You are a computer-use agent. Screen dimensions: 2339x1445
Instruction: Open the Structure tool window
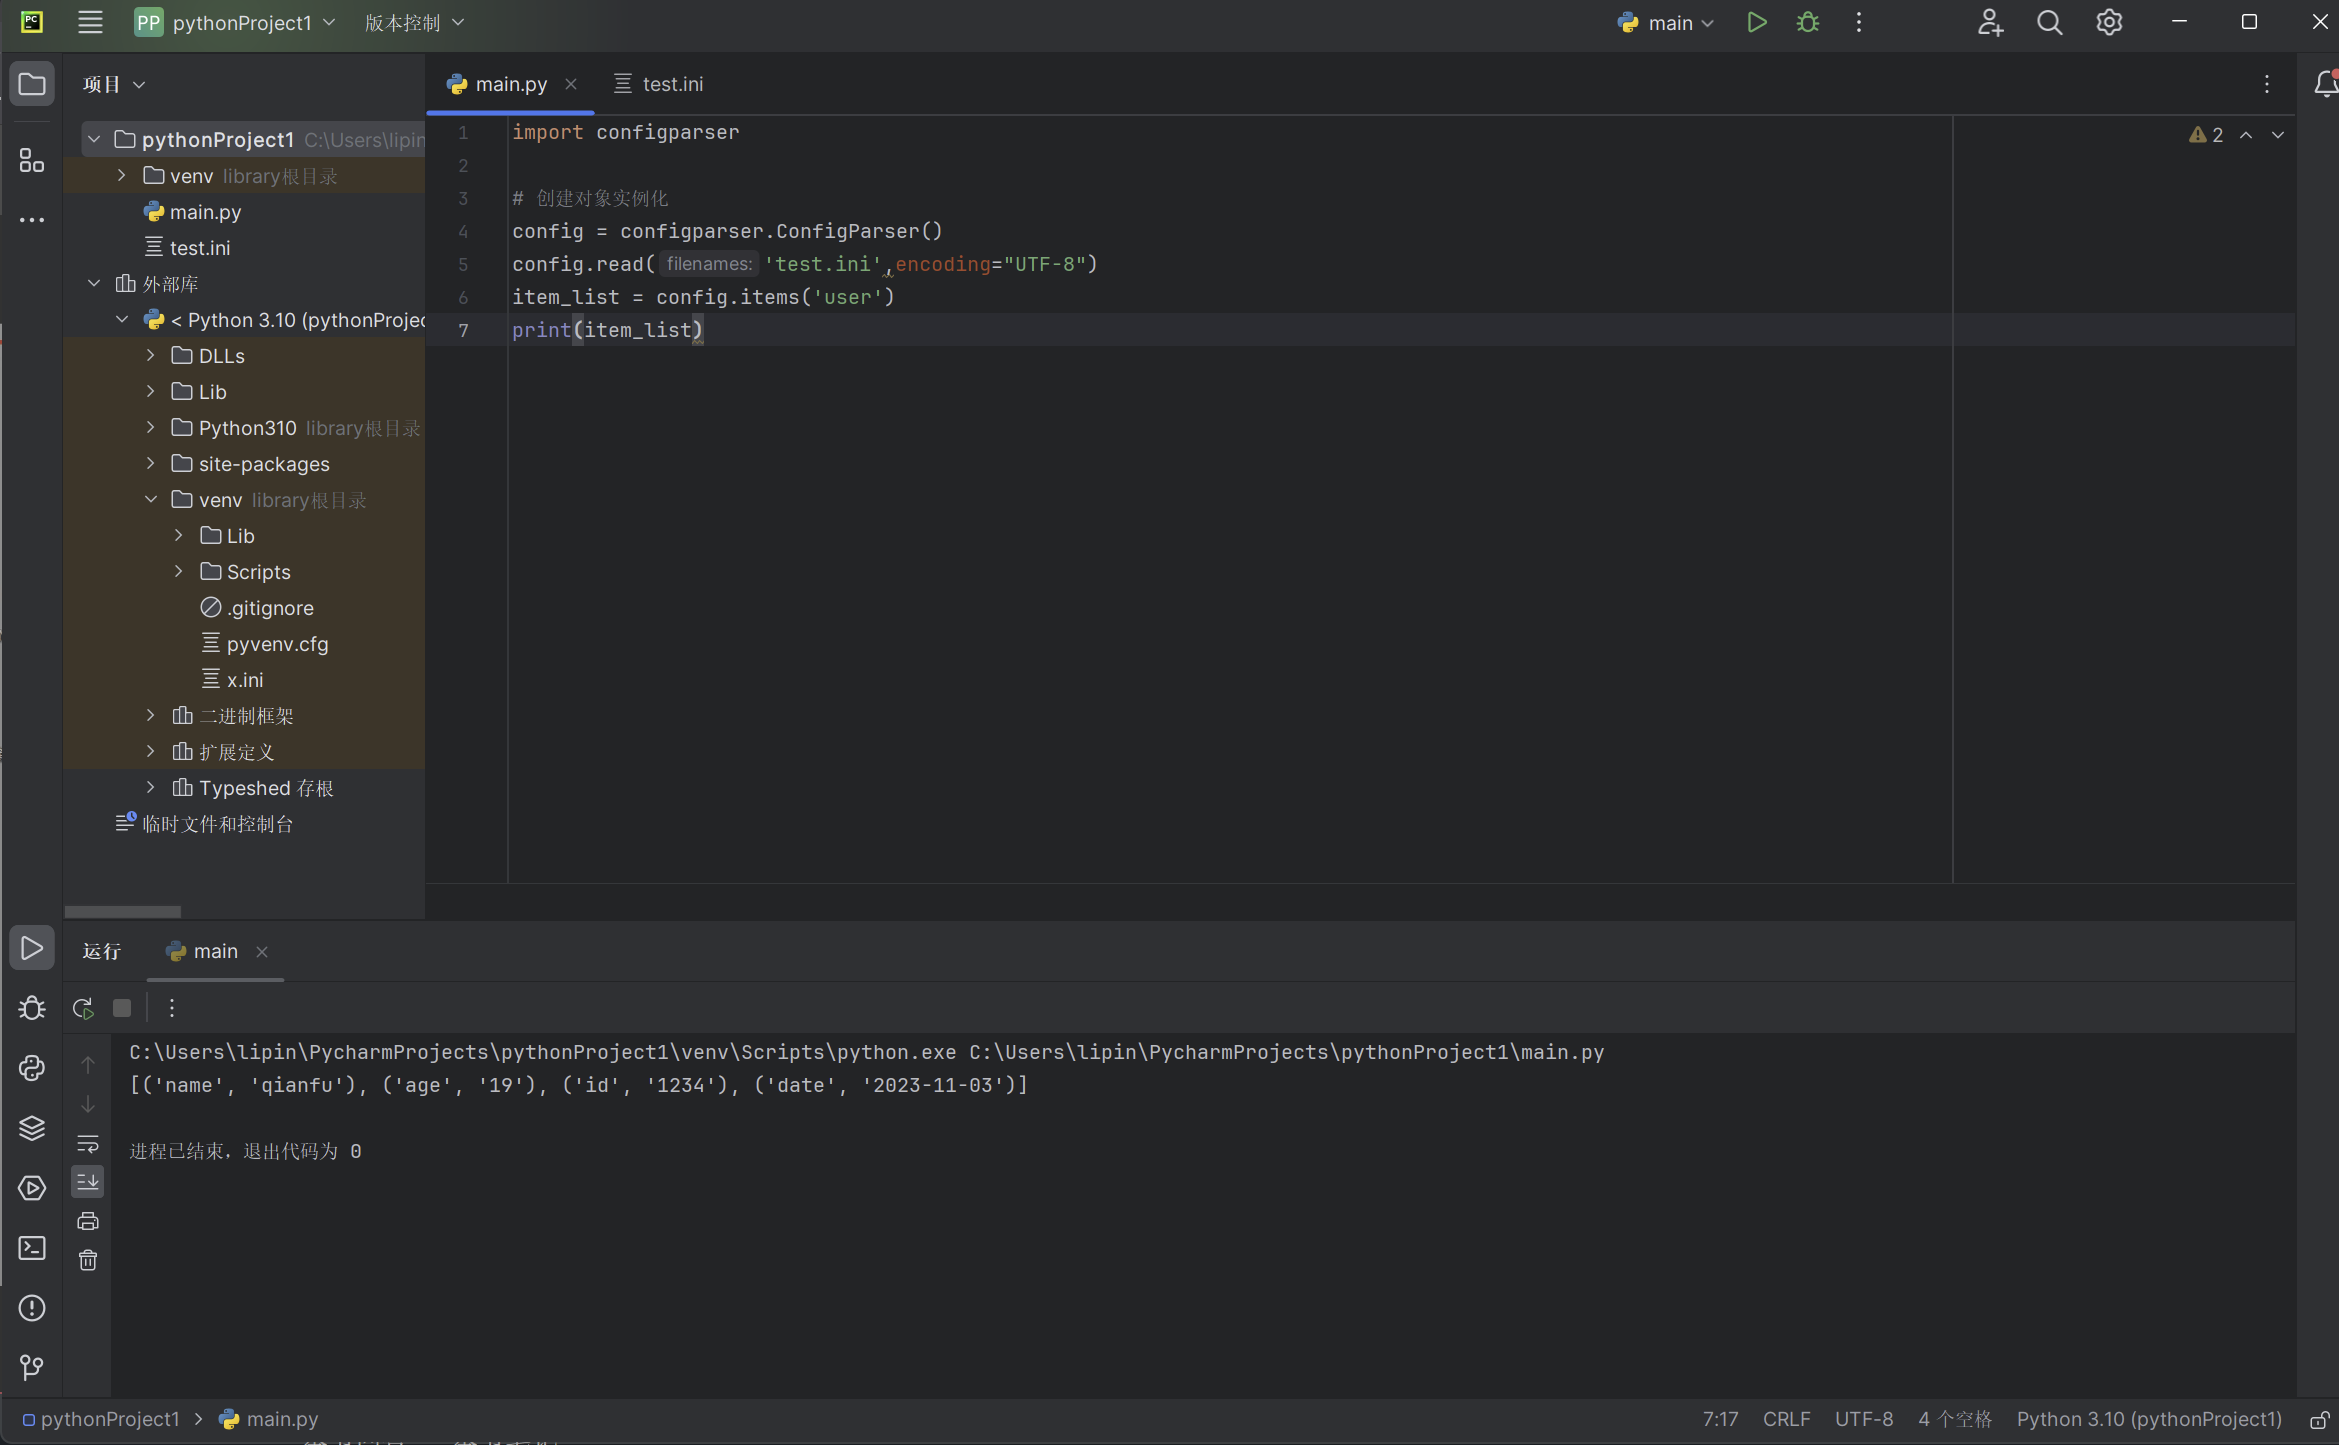[x=32, y=160]
